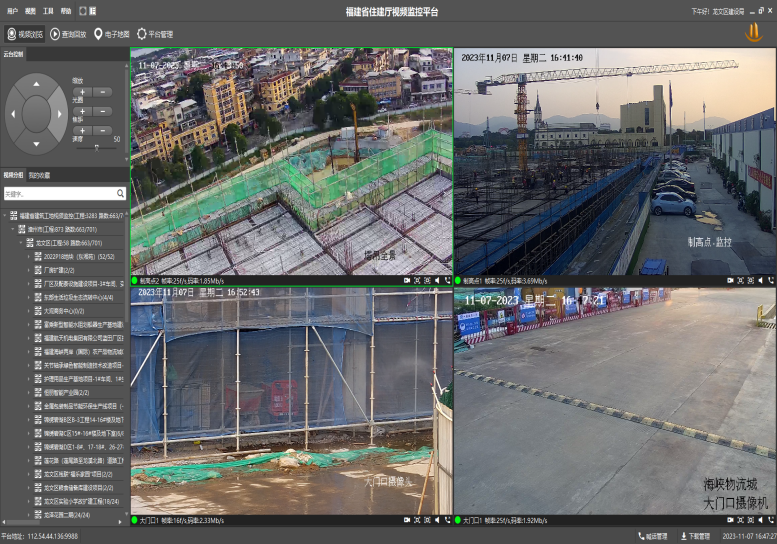Toggle recording in the scaffolding 大门口摄像头 pane
Screen dimensions: 777x544
point(407,520)
